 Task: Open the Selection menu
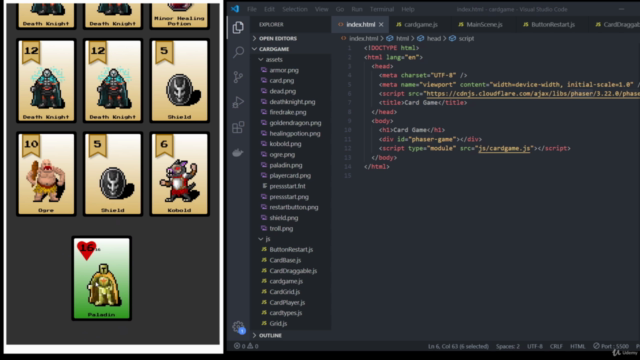(x=295, y=9)
